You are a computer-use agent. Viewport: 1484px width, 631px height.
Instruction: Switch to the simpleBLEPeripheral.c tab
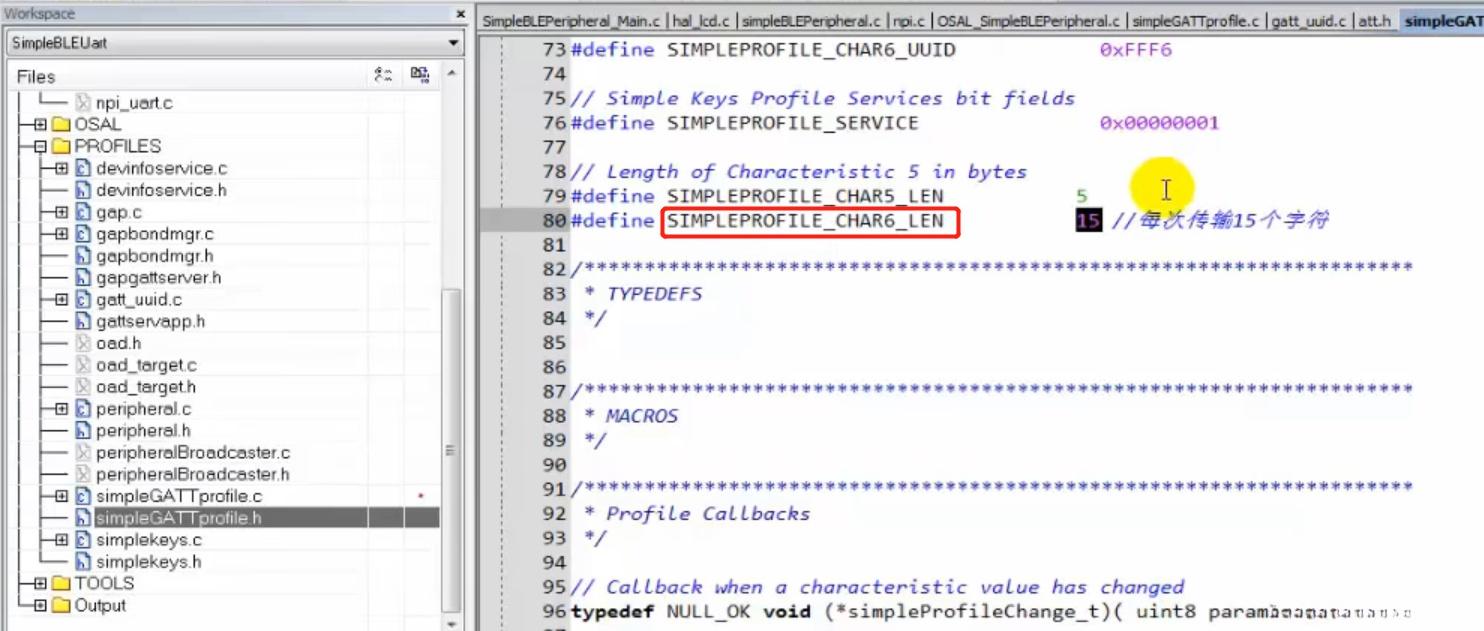[811, 21]
